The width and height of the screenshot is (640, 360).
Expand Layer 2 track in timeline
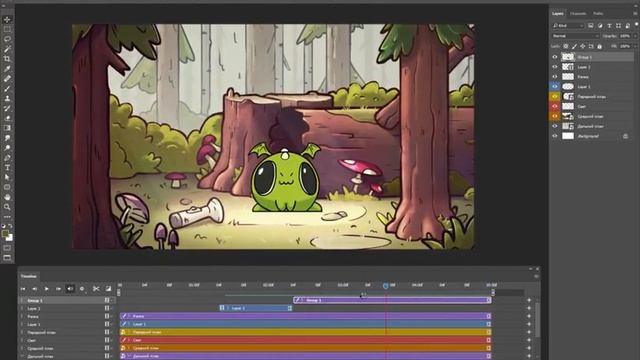coord(22,309)
